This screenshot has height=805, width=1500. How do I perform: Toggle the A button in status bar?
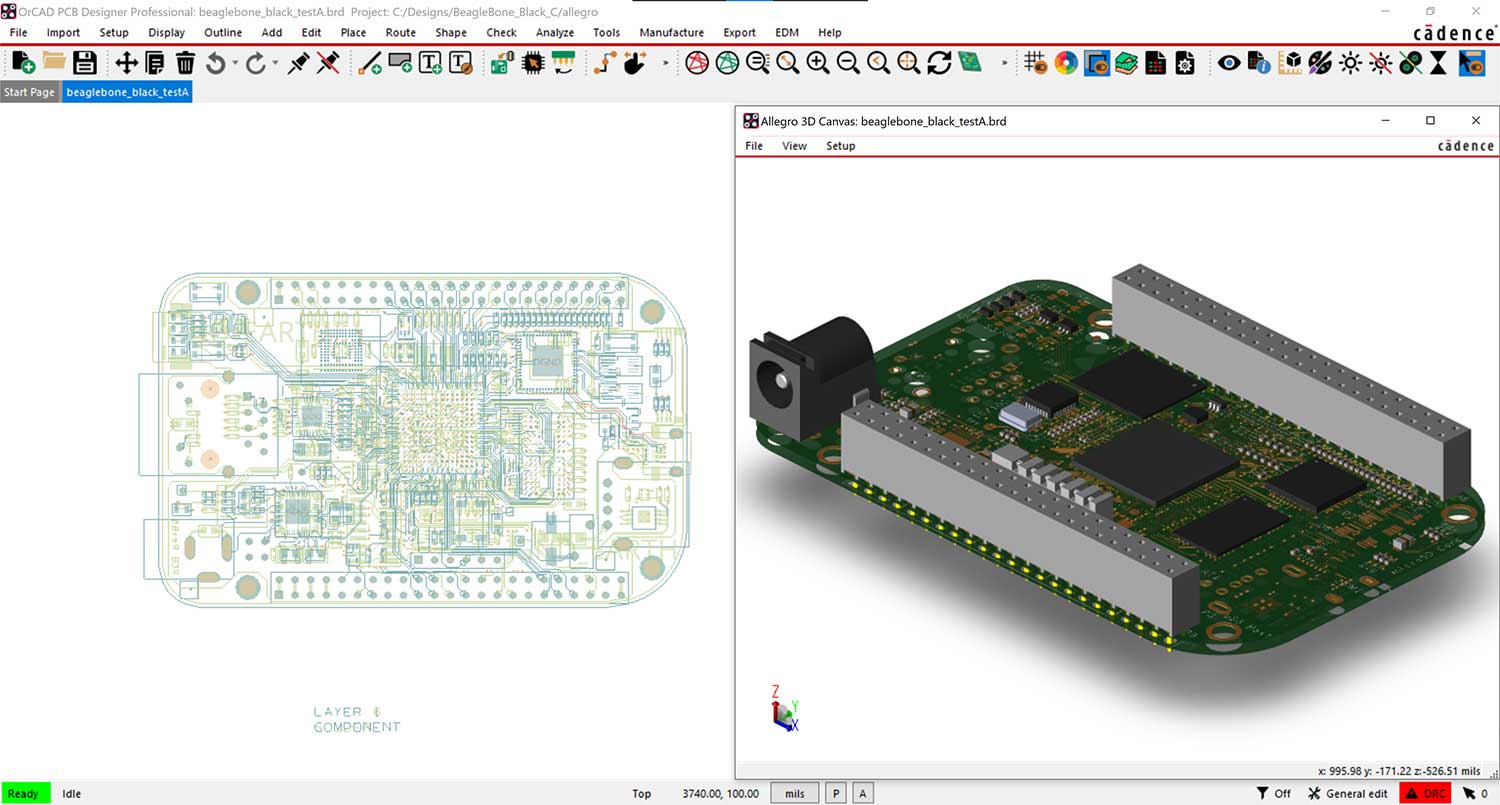pyautogui.click(x=862, y=793)
